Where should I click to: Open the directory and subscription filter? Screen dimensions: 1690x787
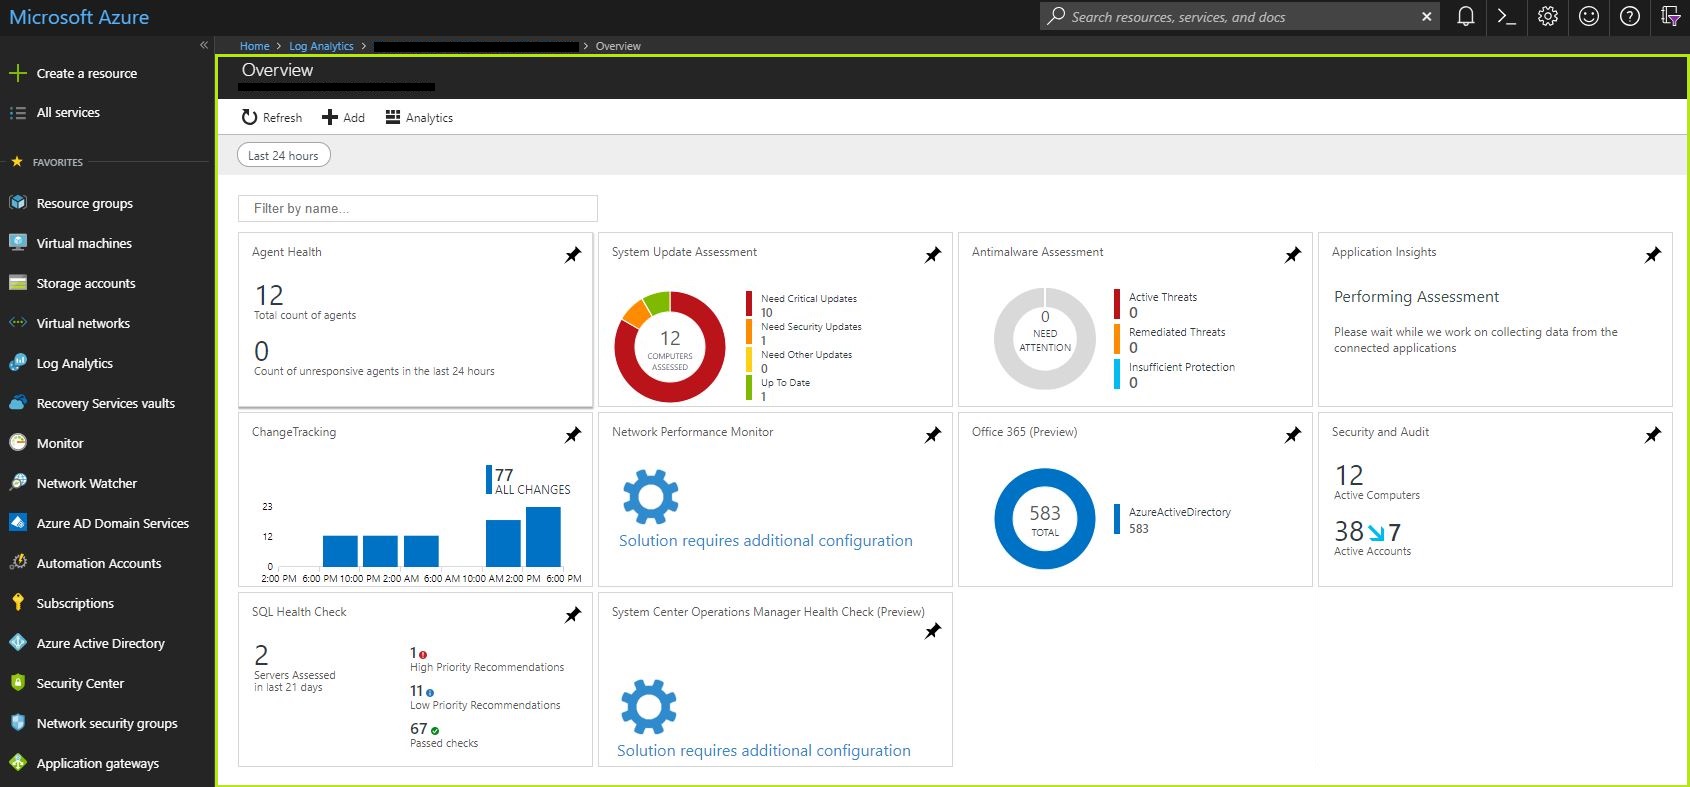coord(1671,16)
